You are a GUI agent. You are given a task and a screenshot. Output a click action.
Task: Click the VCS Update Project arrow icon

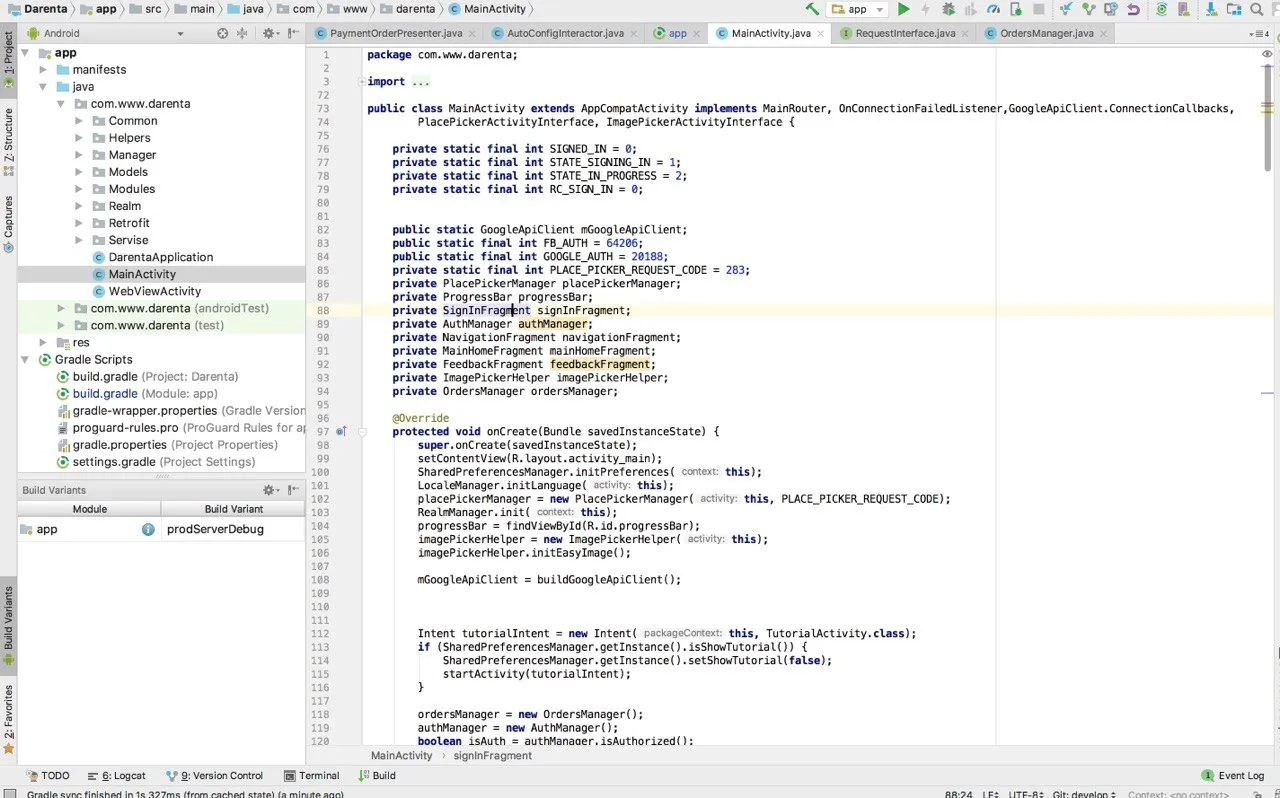coord(1066,9)
